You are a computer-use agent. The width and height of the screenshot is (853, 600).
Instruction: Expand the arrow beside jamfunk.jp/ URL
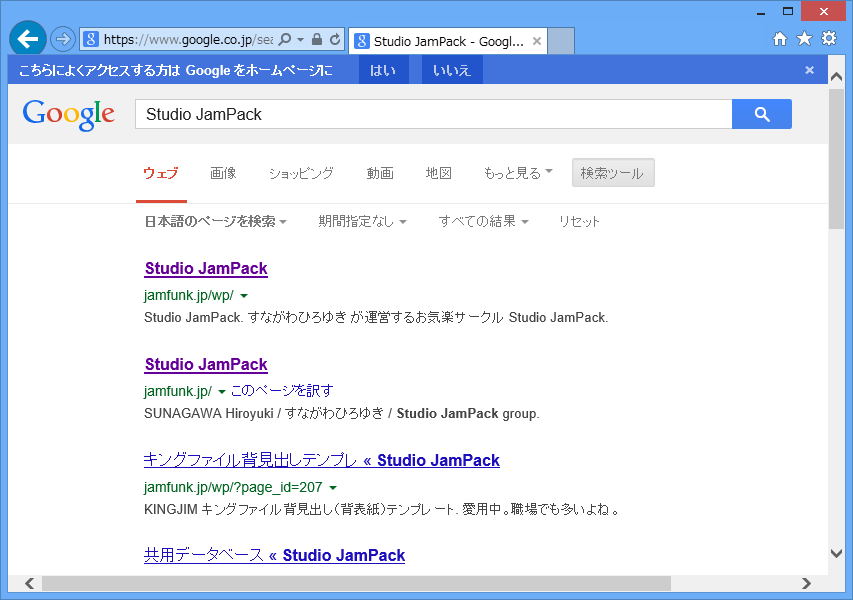point(222,392)
